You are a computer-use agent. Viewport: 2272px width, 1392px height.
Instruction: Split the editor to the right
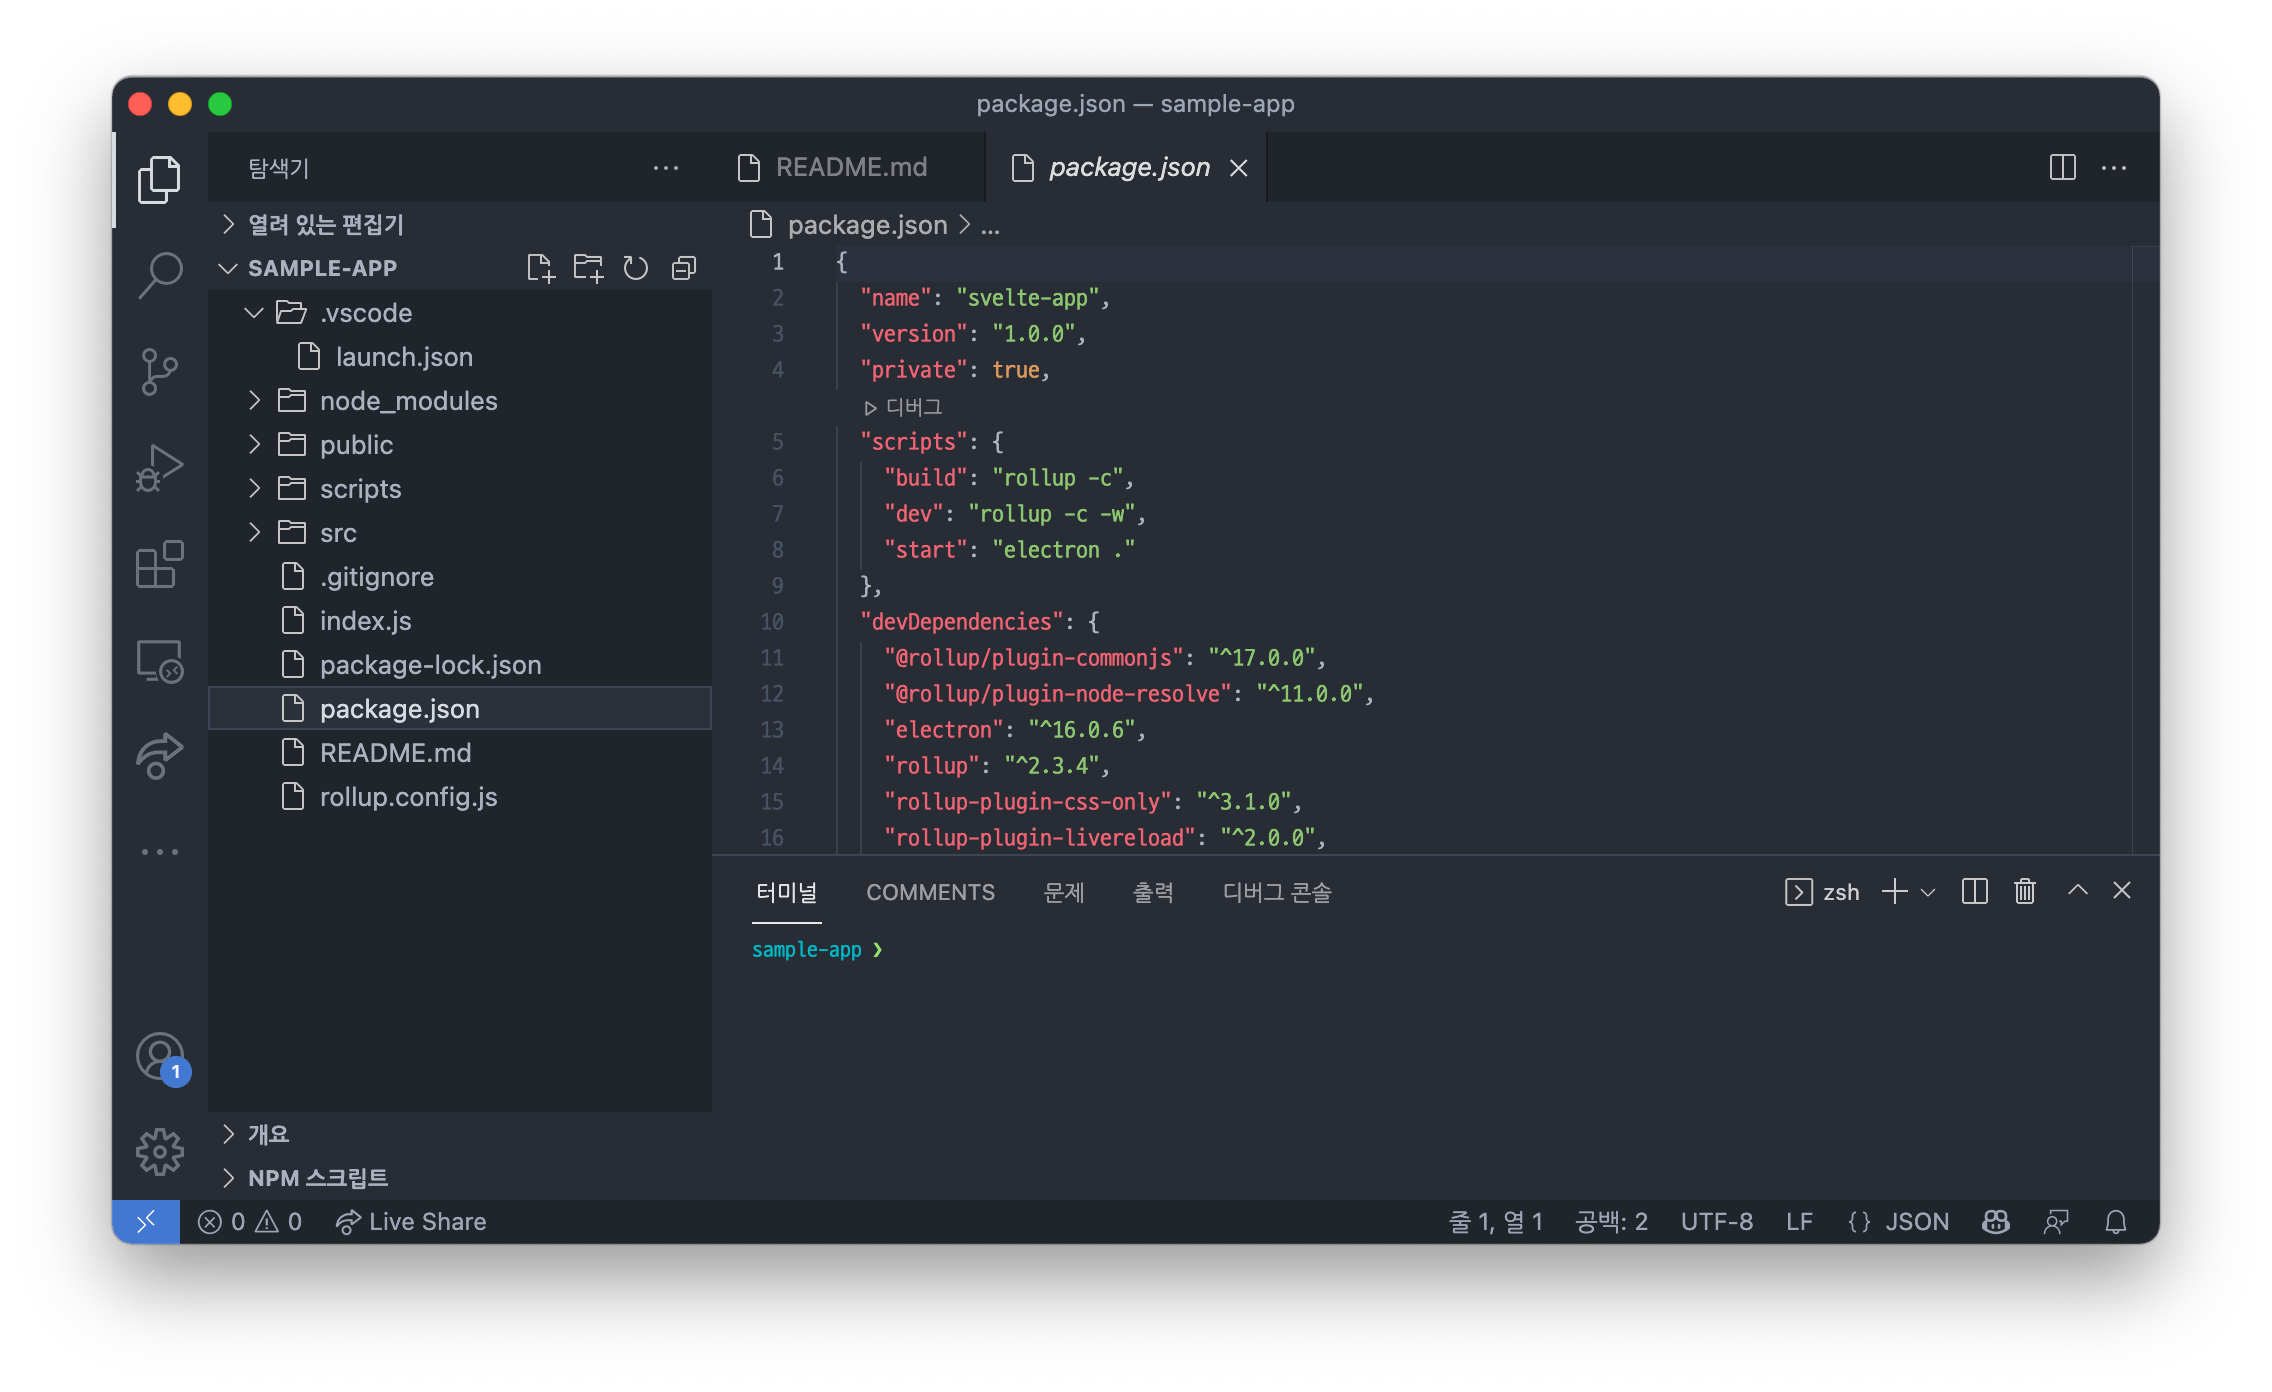2062,167
